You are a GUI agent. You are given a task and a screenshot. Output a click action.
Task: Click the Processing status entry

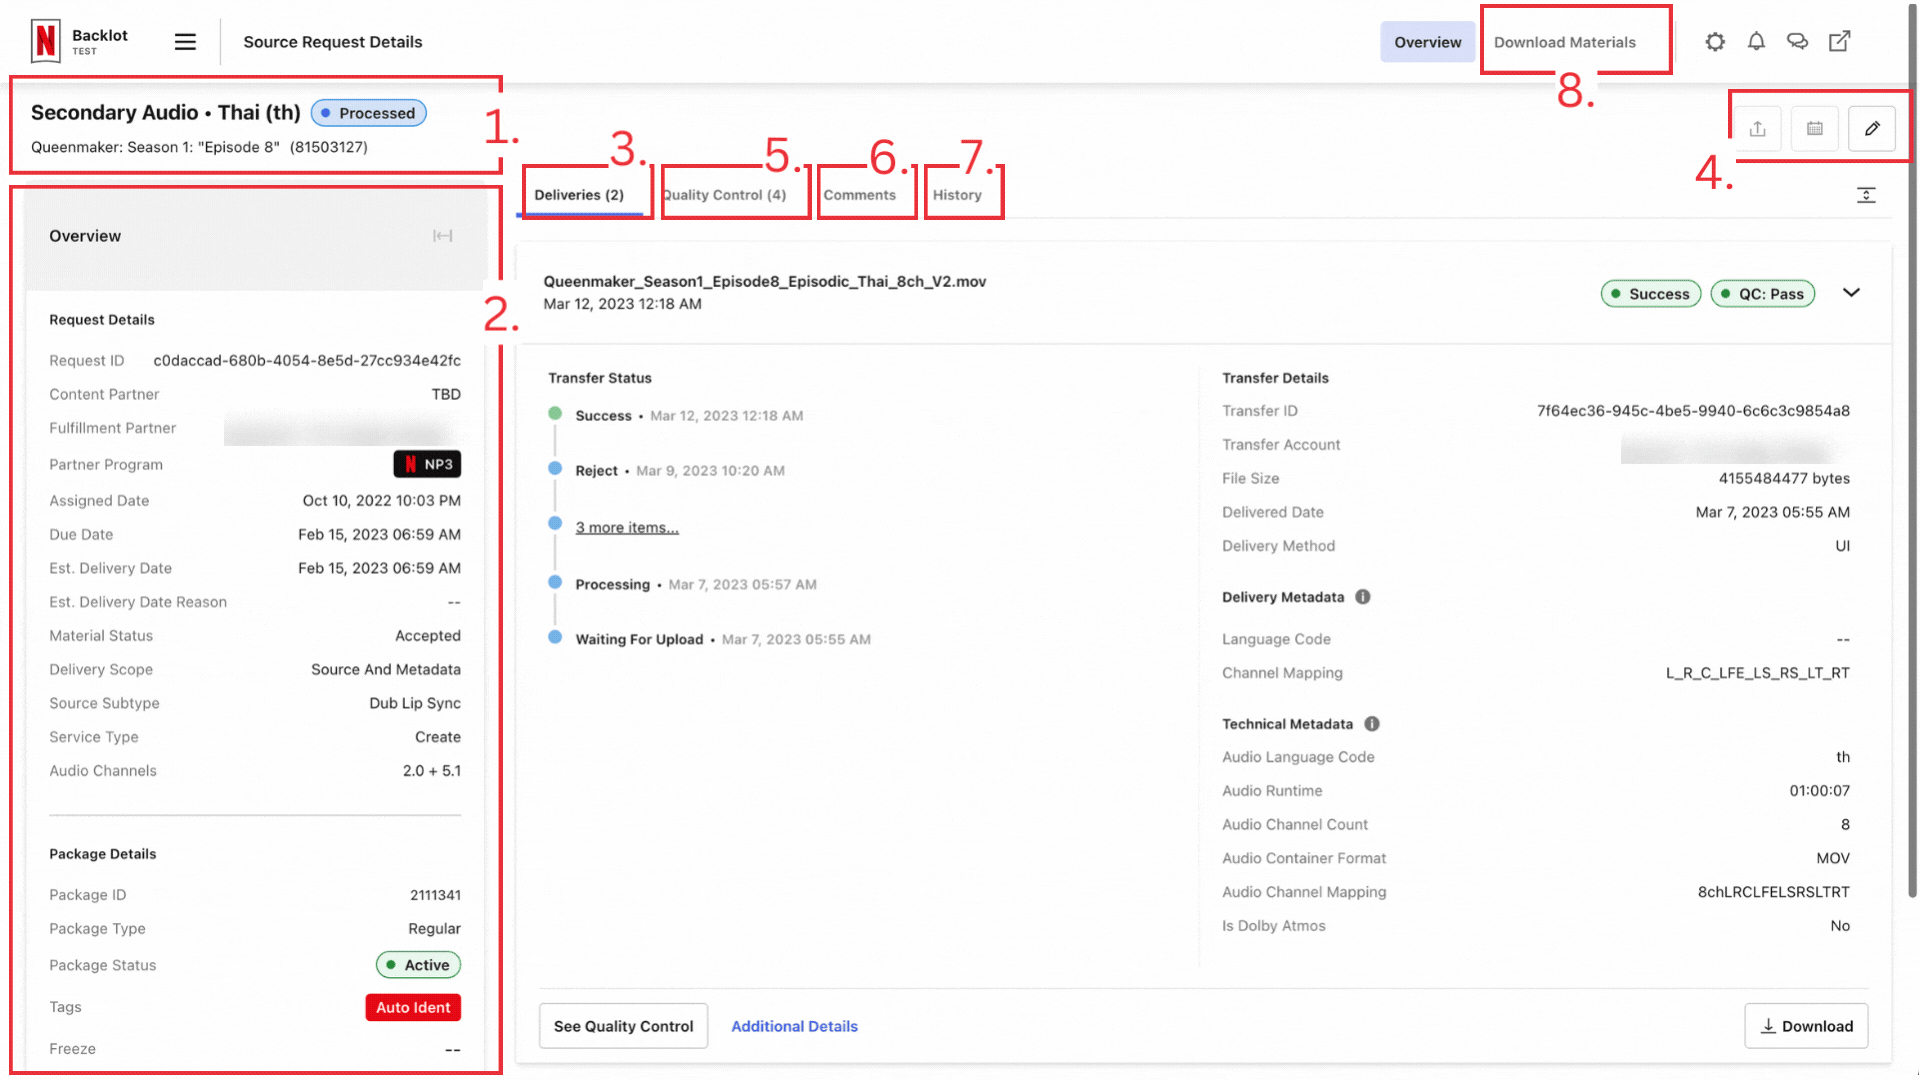[x=696, y=585]
